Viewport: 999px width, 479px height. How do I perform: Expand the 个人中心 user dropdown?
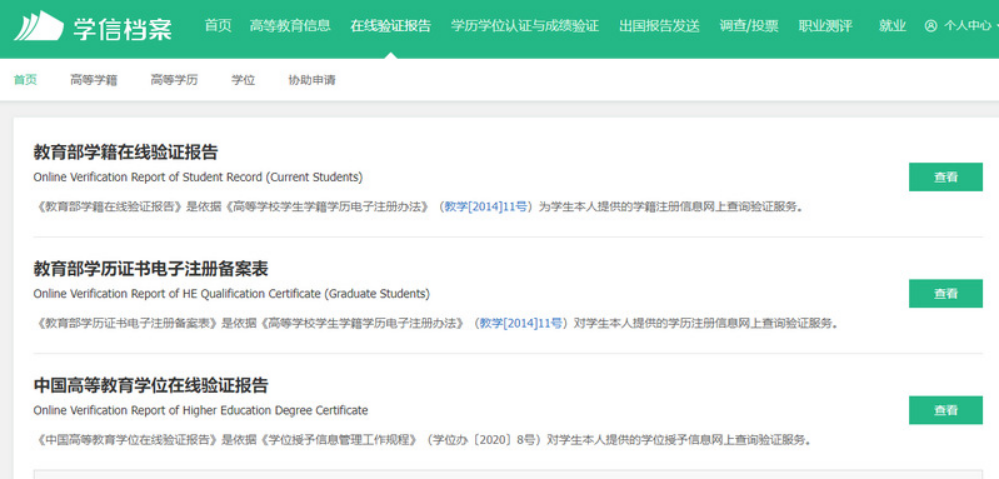[958, 26]
